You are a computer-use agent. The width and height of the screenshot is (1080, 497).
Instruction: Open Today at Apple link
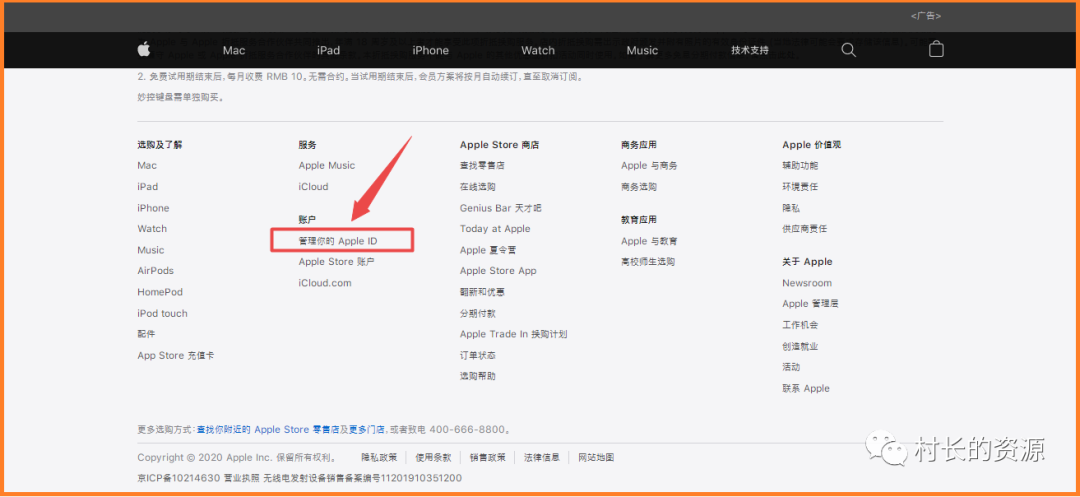click(495, 229)
